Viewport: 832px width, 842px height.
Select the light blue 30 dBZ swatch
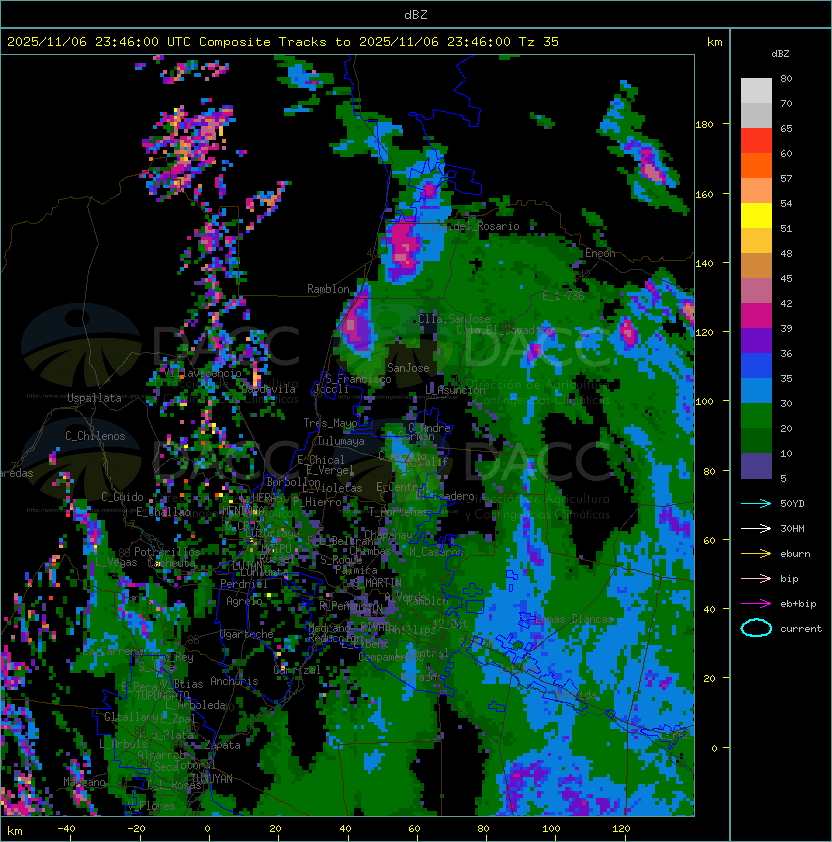tap(756, 391)
